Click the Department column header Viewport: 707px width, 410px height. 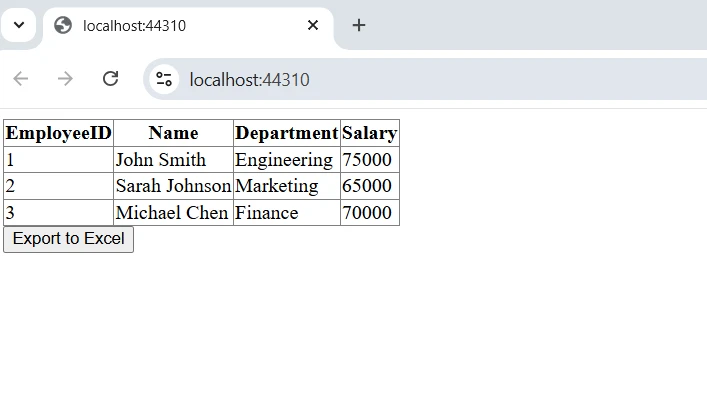(x=286, y=133)
